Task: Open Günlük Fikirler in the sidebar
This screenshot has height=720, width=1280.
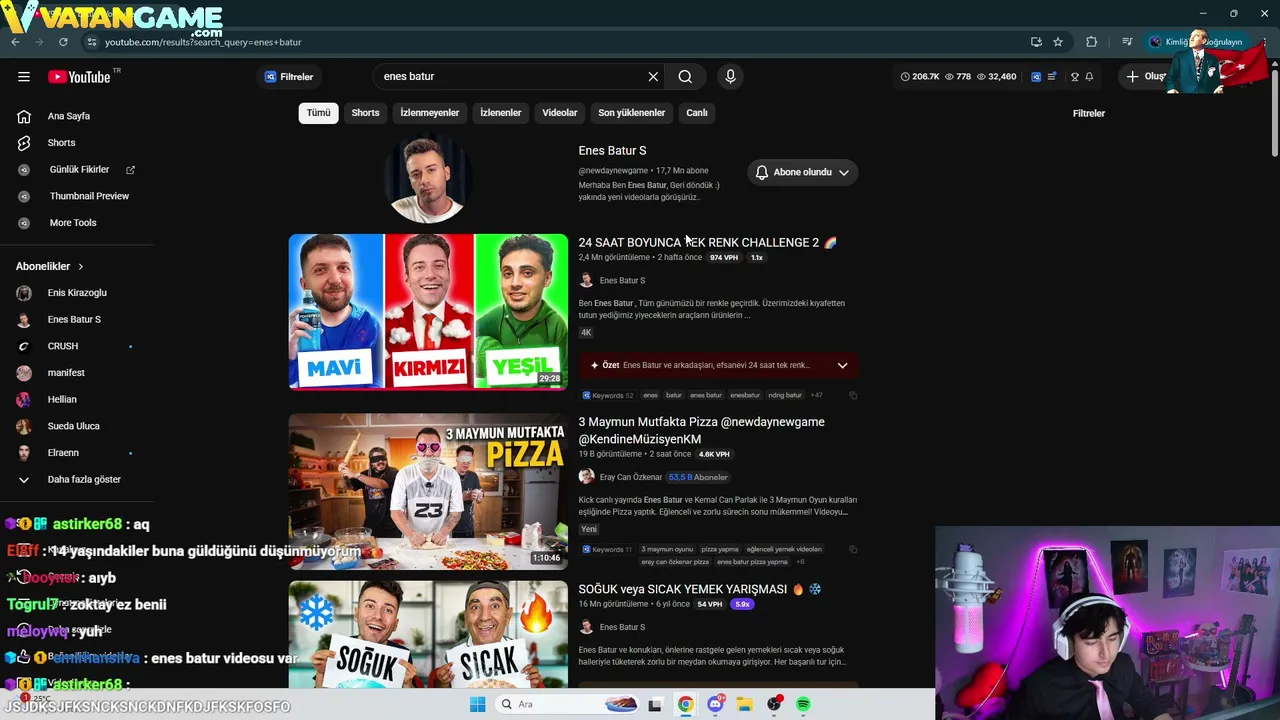Action: 77,170
